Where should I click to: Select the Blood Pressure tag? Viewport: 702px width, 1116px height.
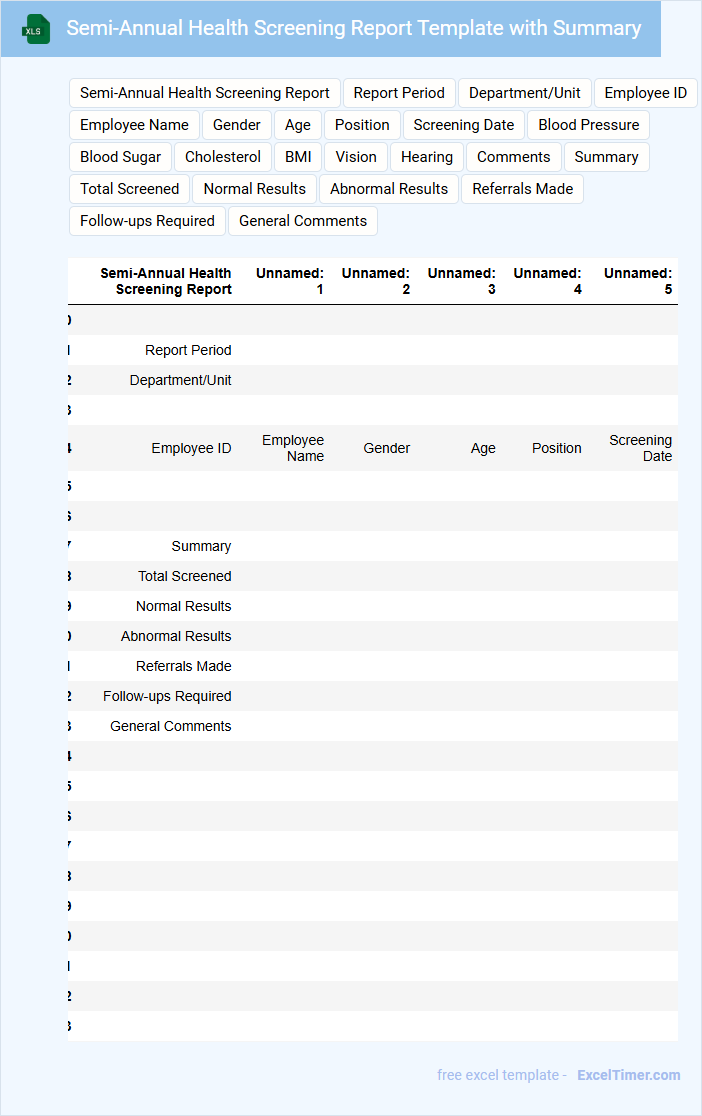pyautogui.click(x=588, y=125)
